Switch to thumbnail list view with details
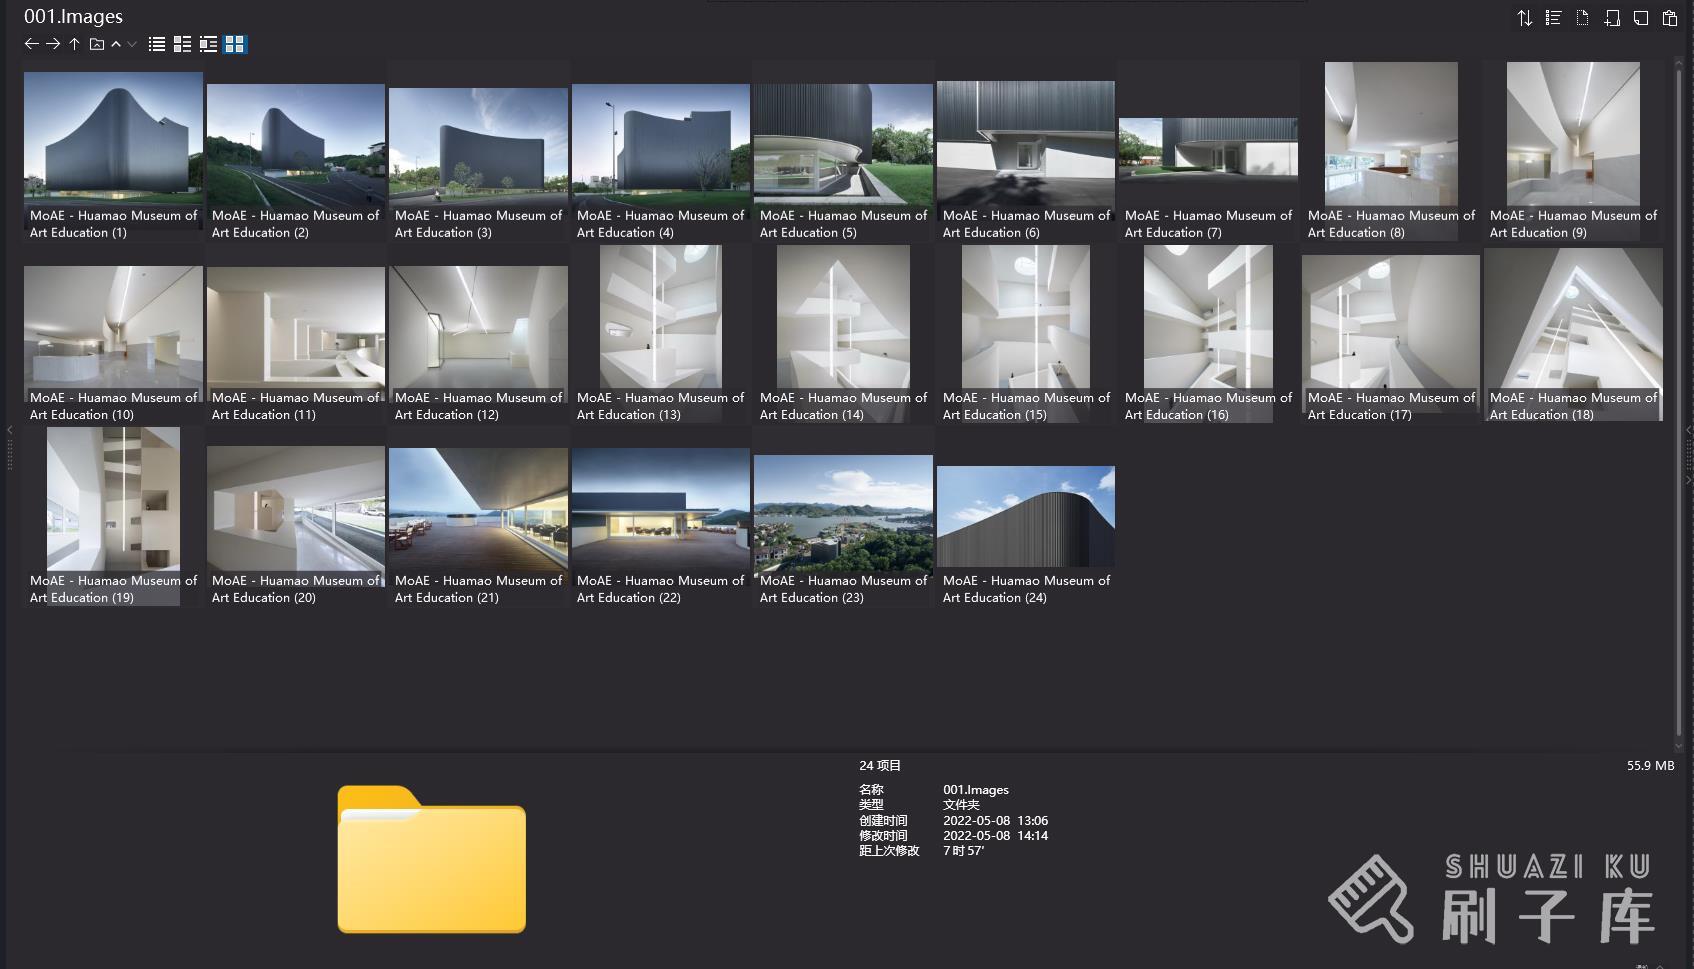 [208, 44]
